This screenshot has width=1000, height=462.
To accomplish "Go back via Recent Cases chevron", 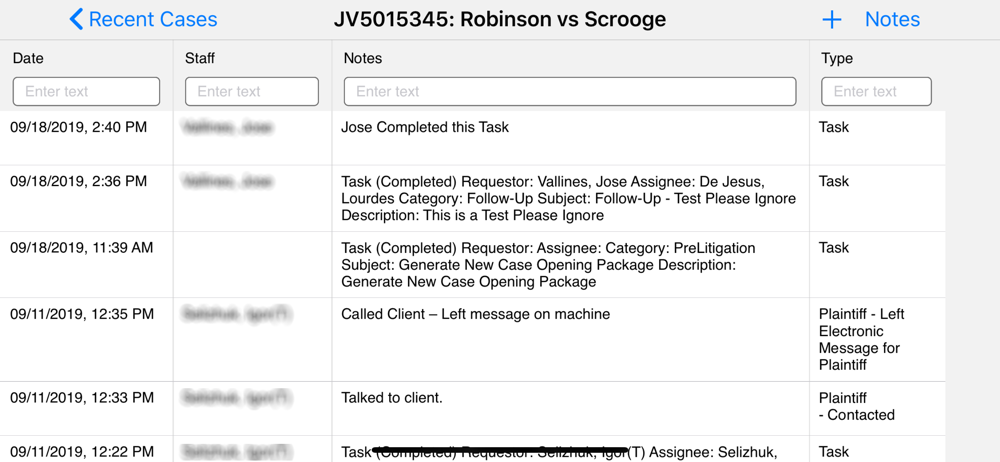I will 76,19.
